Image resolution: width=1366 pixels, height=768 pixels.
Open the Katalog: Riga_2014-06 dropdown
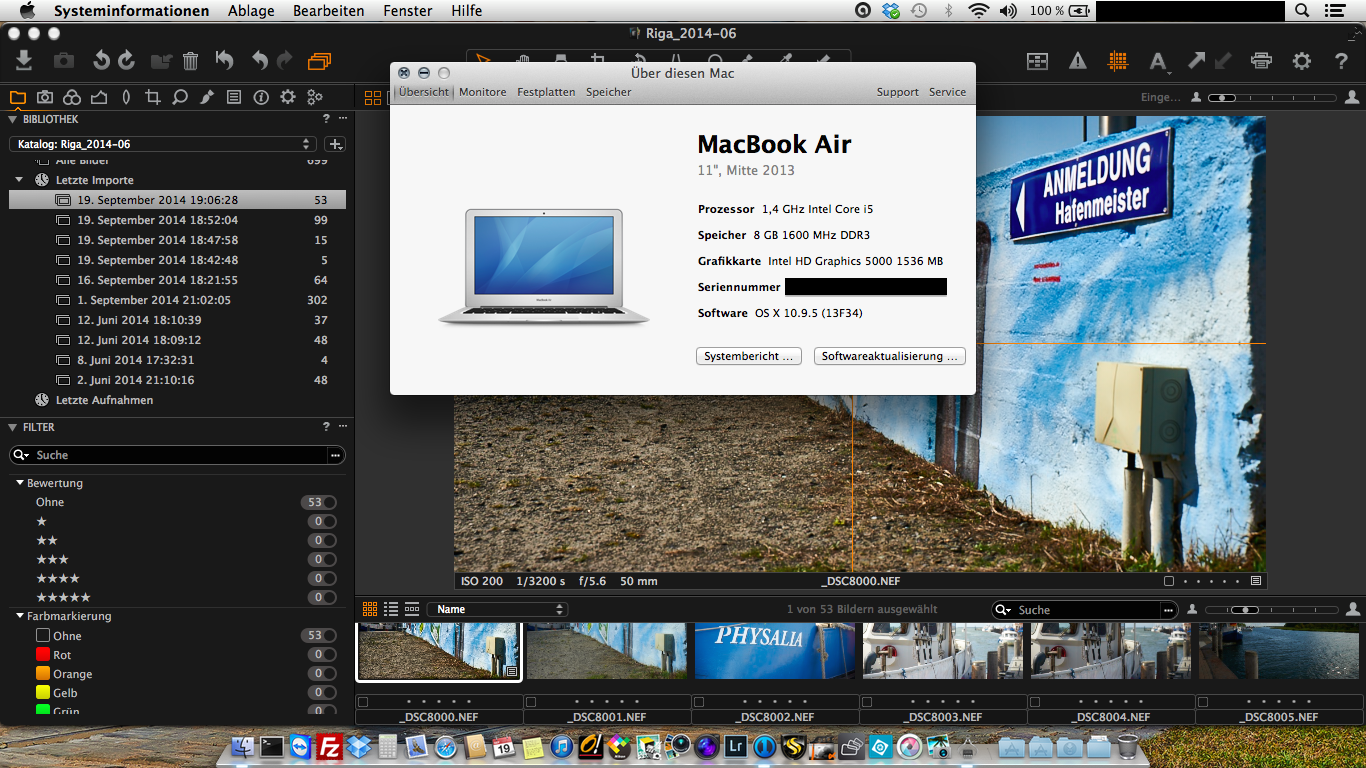165,144
